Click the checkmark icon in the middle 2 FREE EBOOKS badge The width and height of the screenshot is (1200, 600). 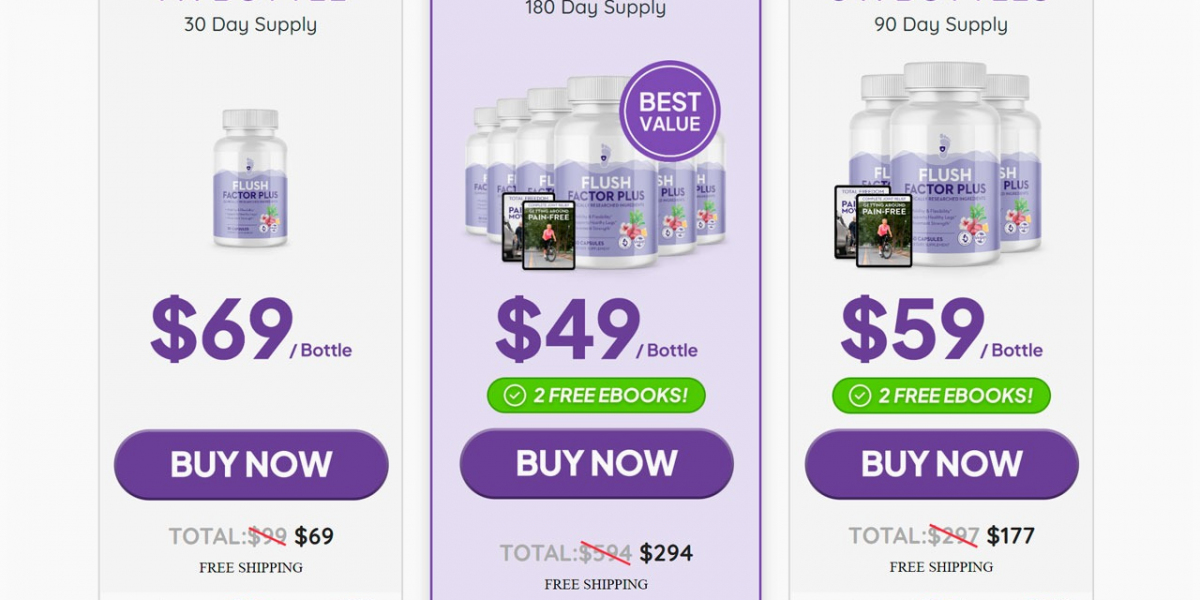[515, 395]
